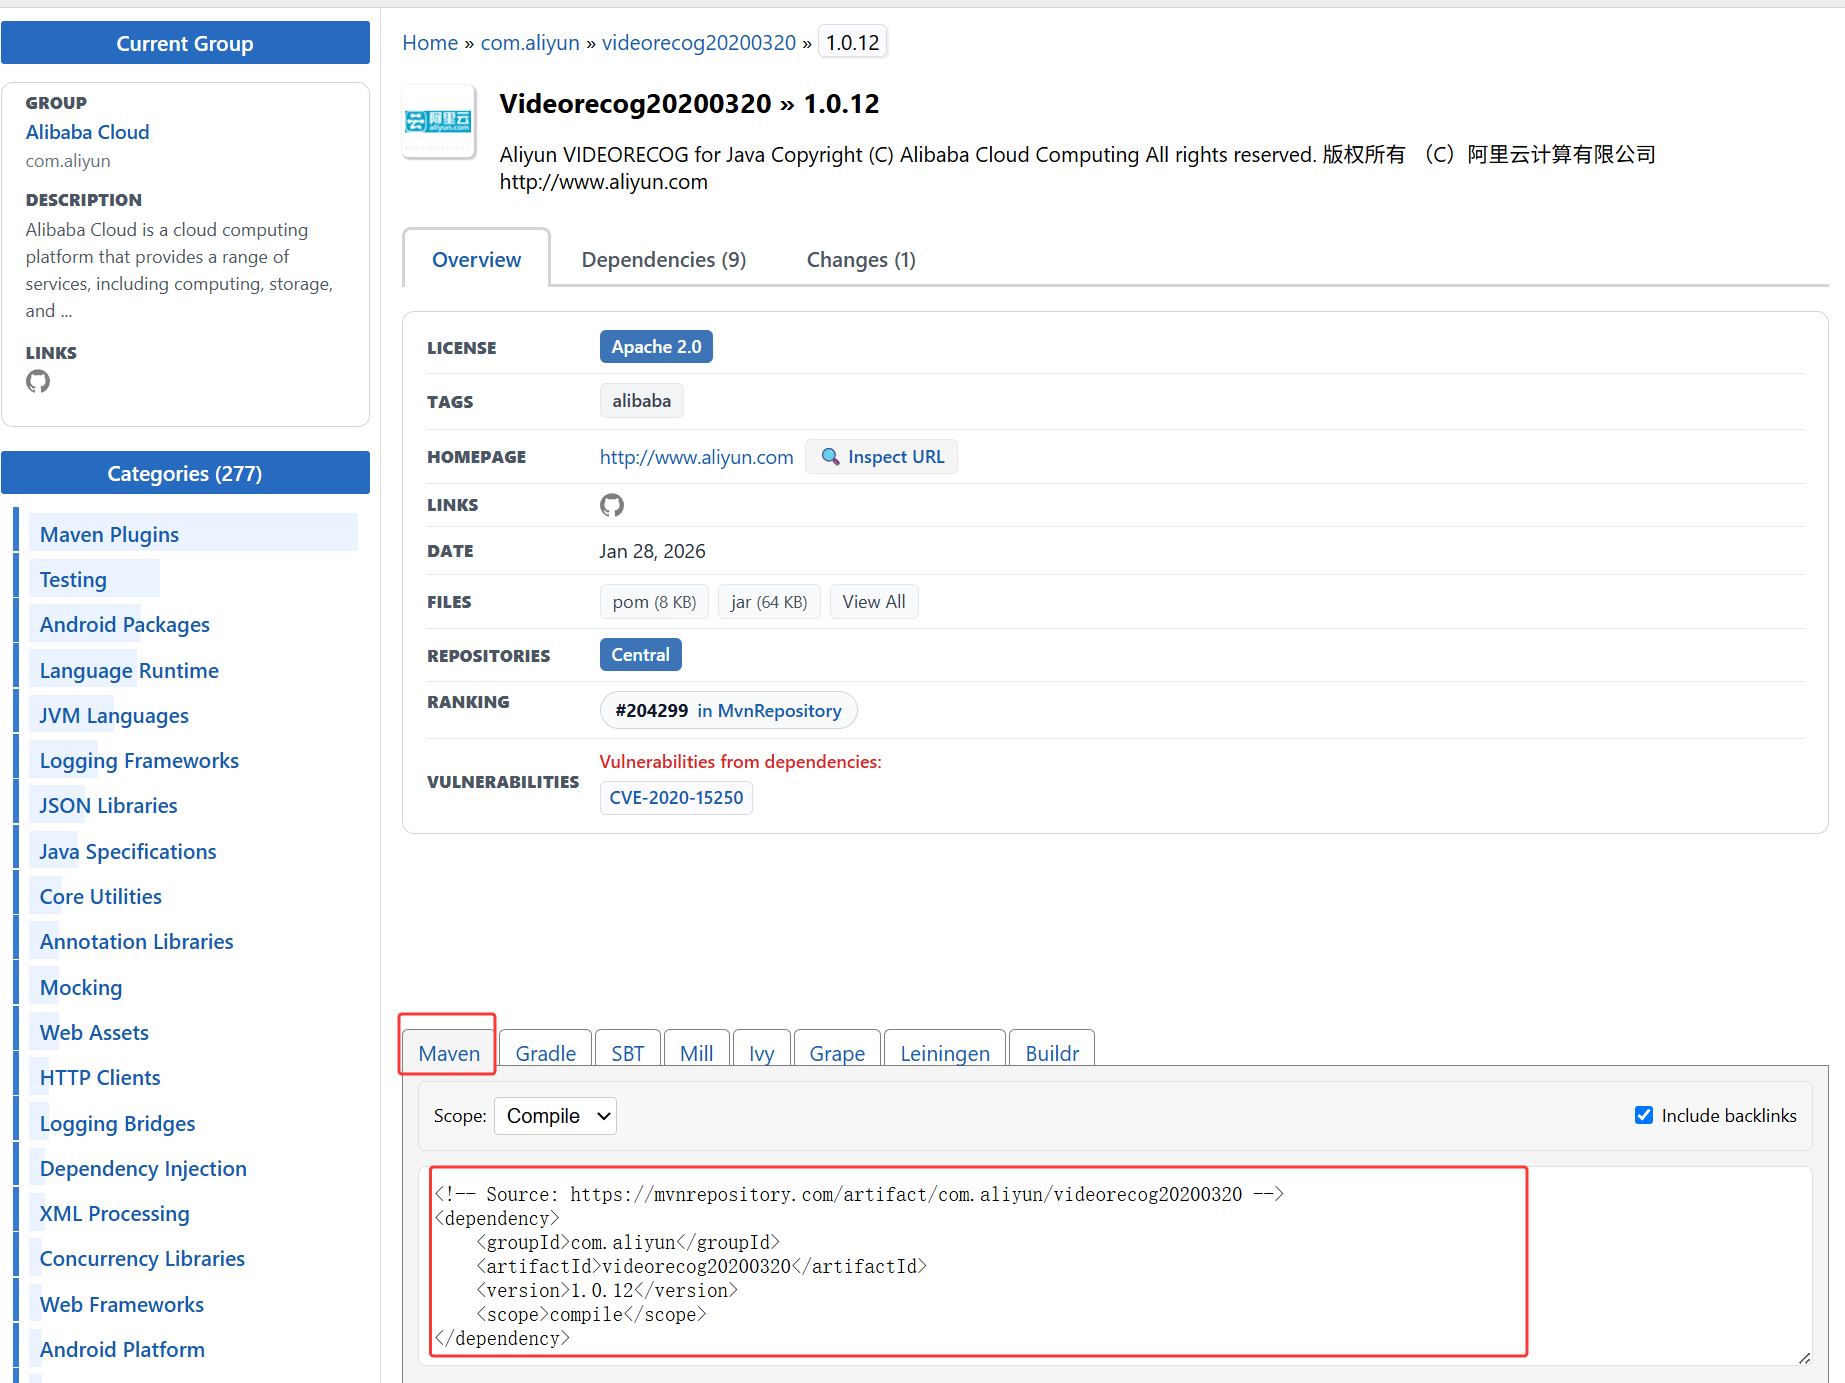Open Web Frameworks category
1845x1383 pixels.
coord(122,1305)
